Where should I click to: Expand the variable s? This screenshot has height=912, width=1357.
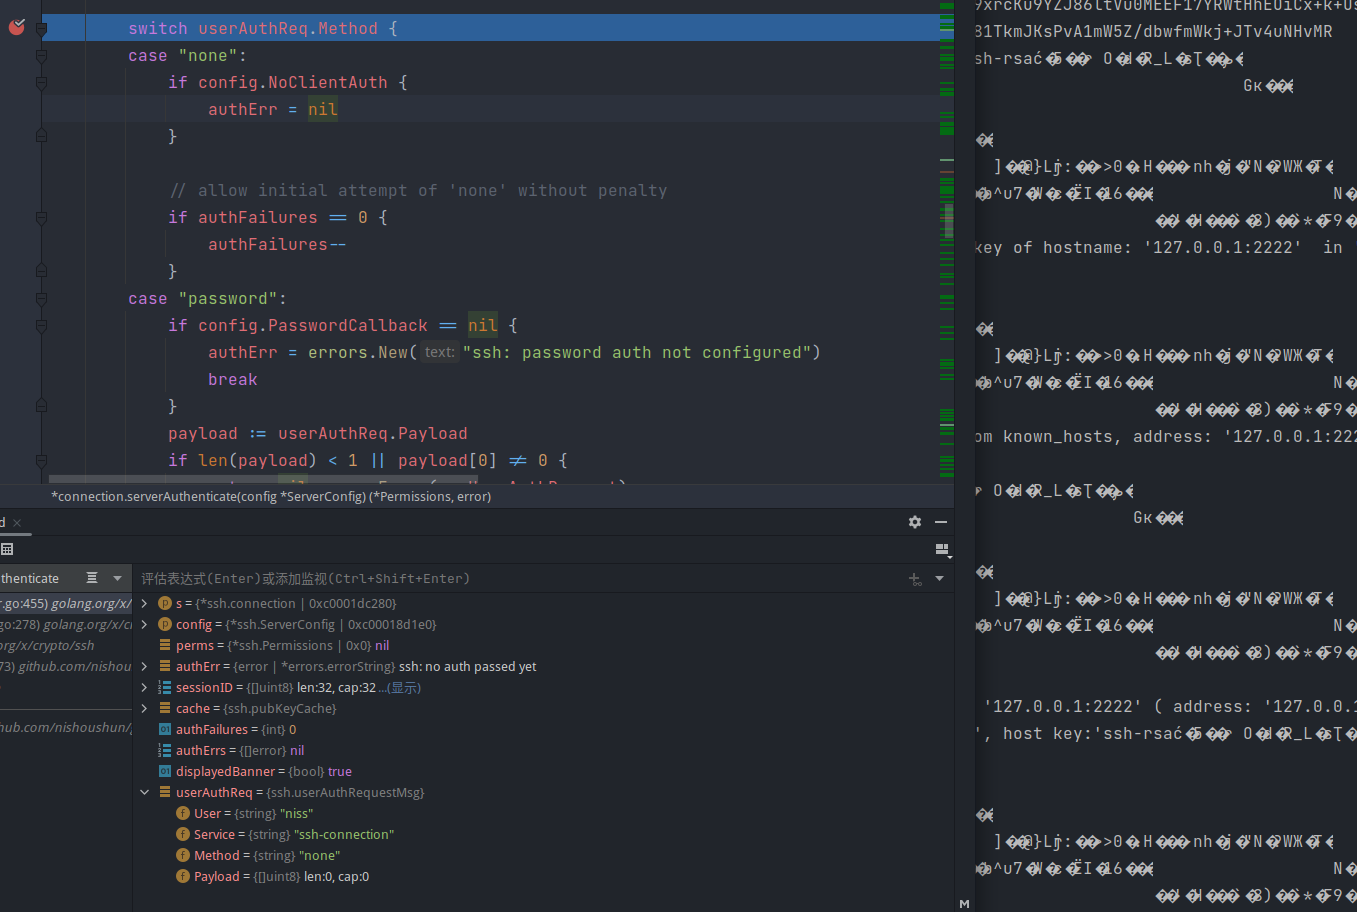click(144, 603)
